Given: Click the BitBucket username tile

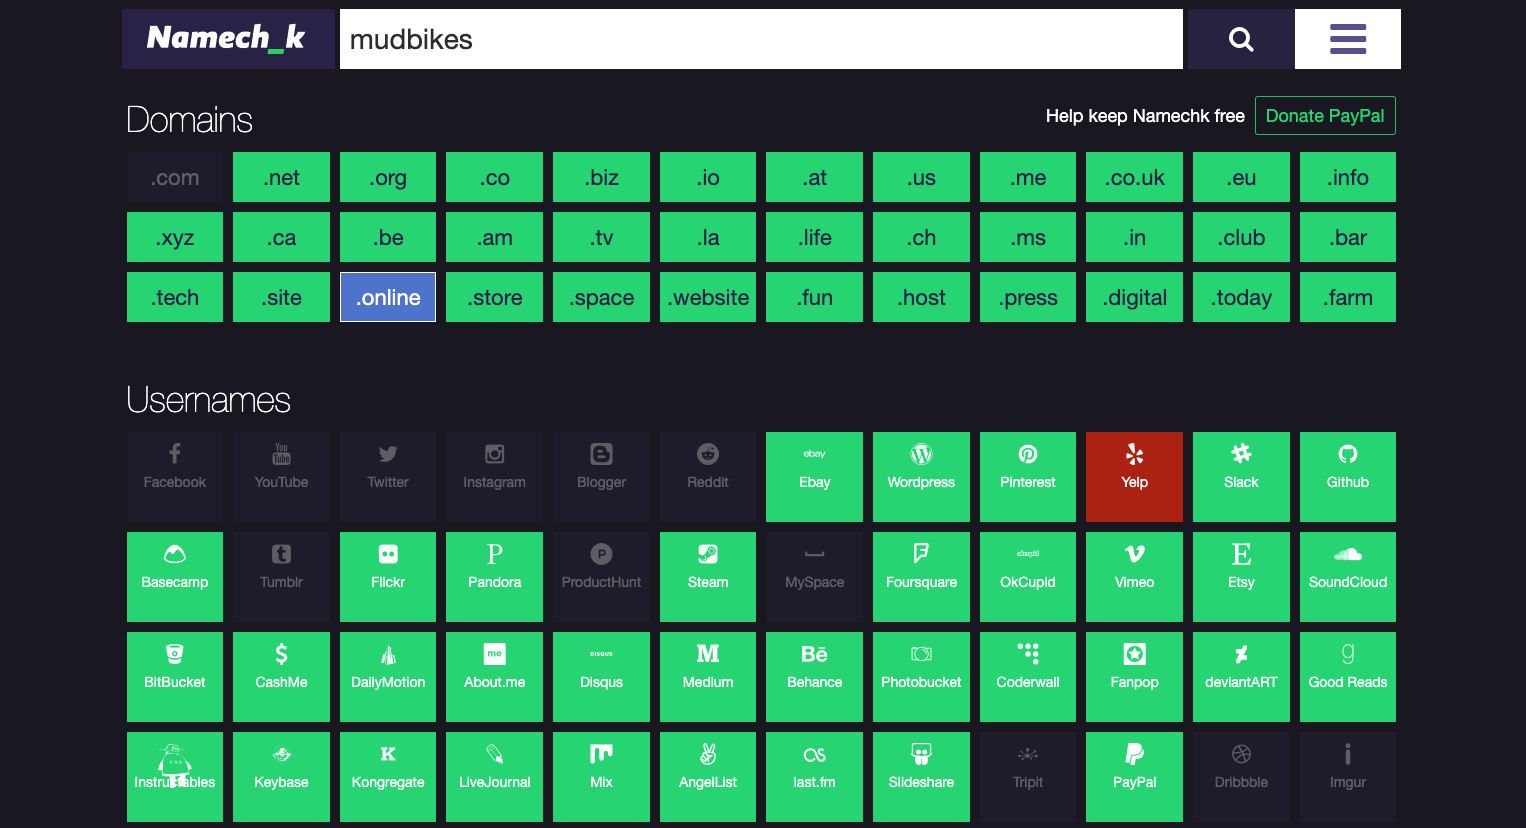Looking at the screenshot, I should [175, 677].
